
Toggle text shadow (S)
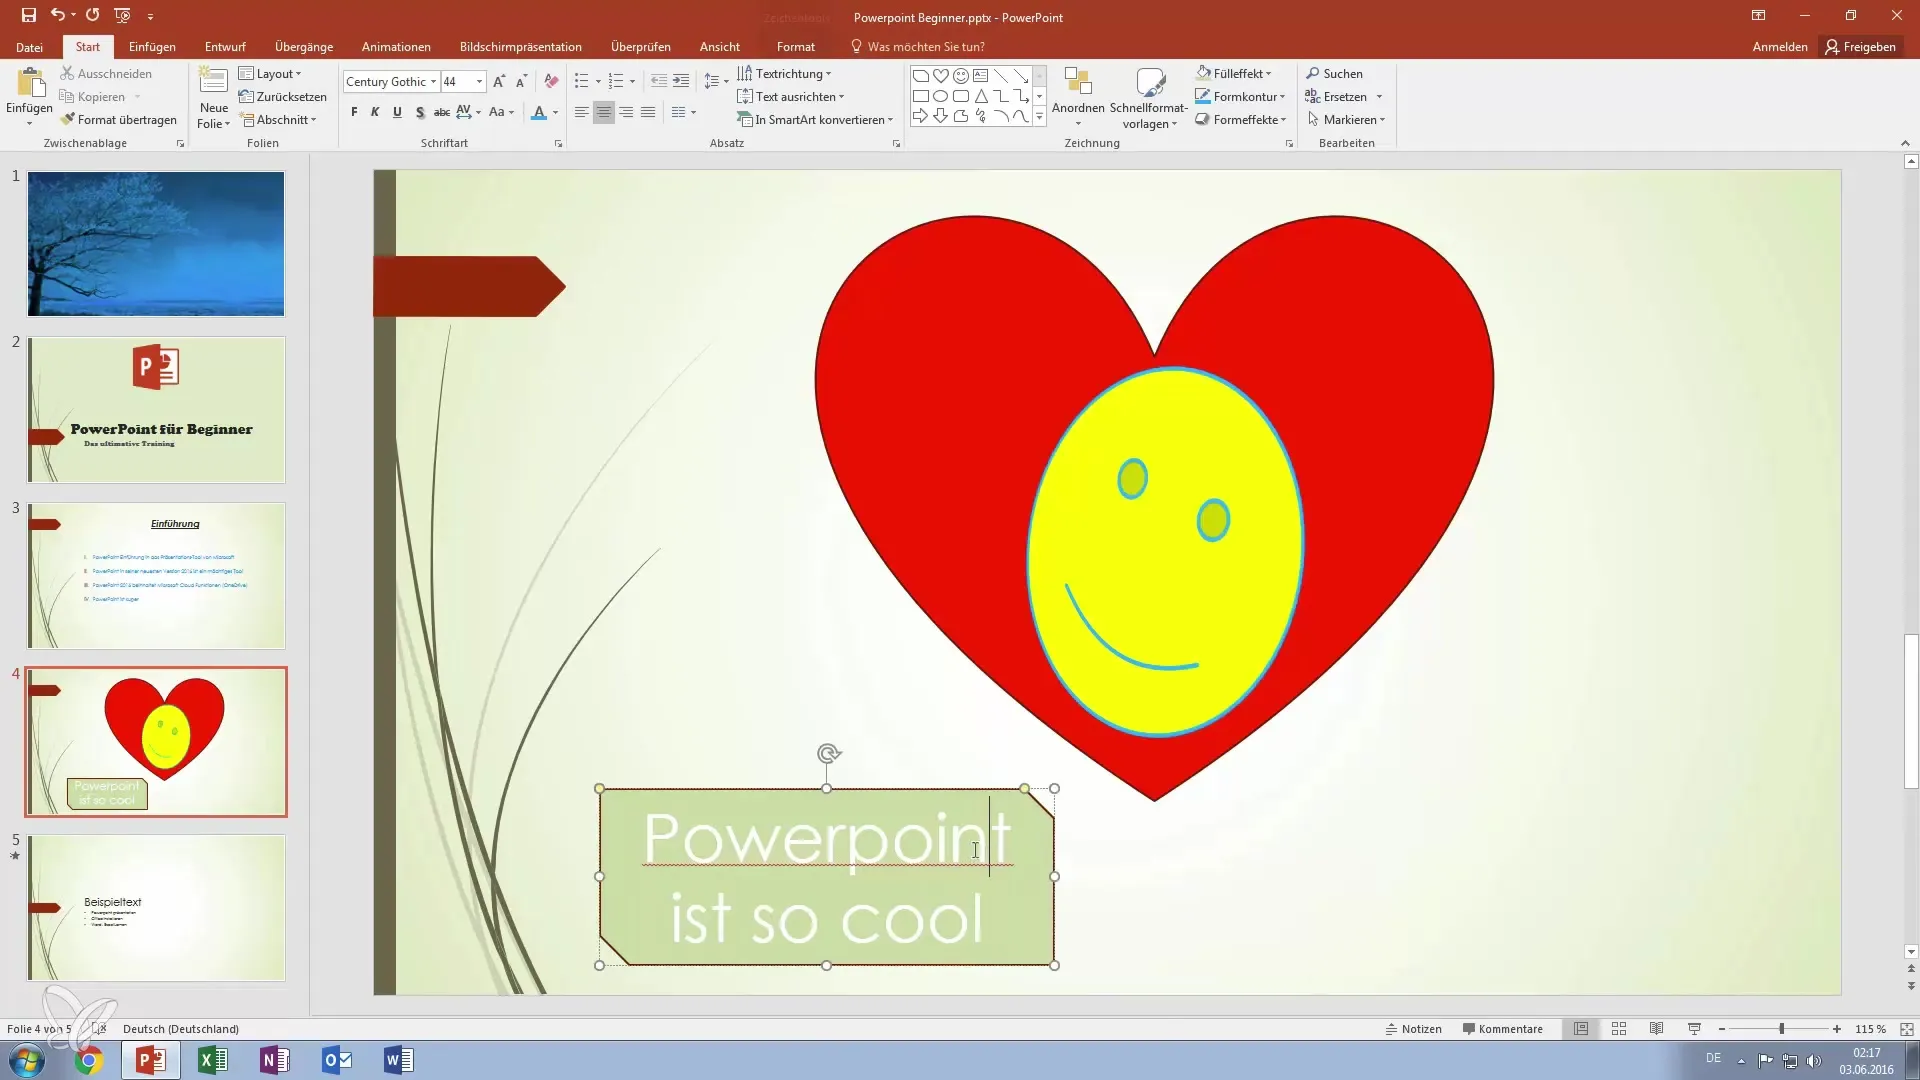[420, 112]
